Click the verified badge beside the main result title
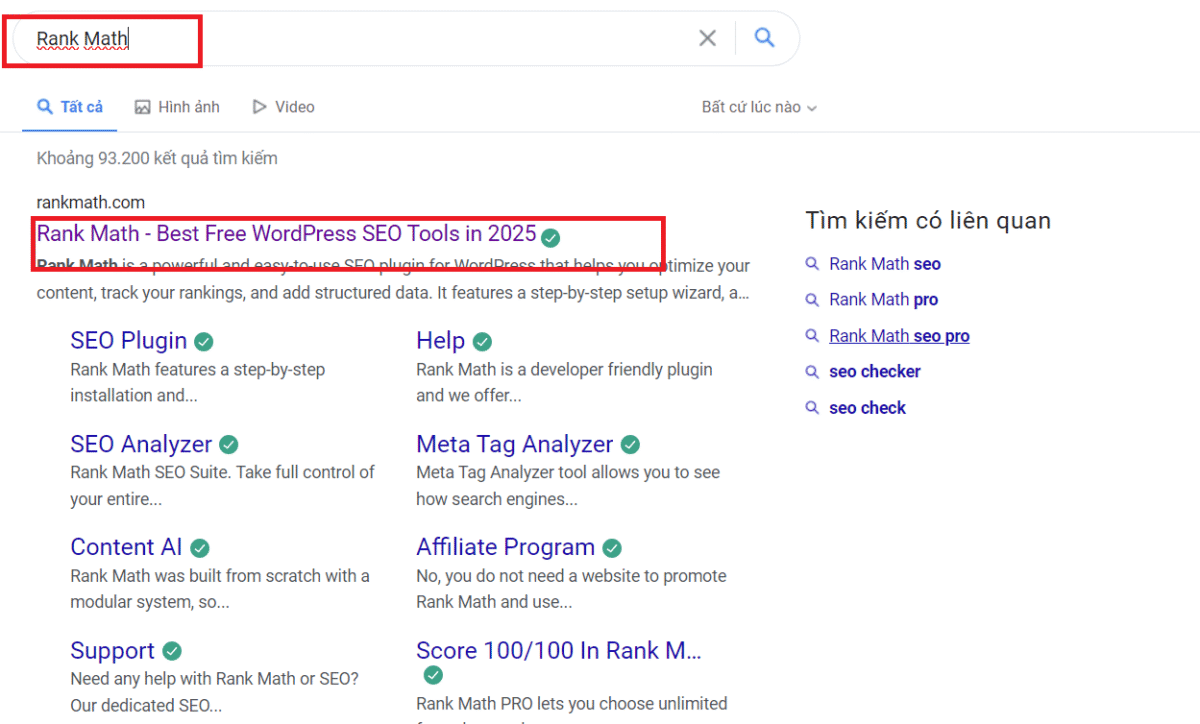 (550, 237)
